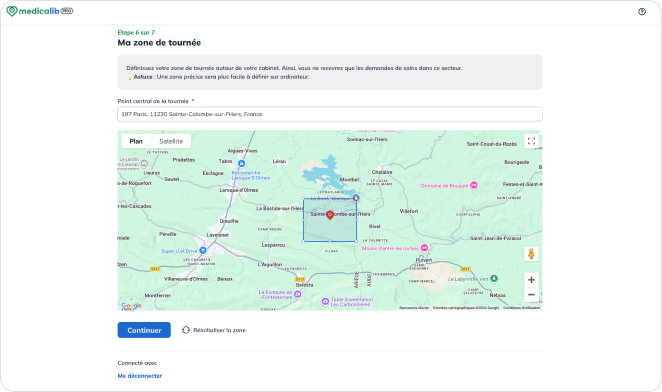Viewport: 662px width, 392px height.
Task: Click the Me déconnecter link
Action: click(x=140, y=376)
